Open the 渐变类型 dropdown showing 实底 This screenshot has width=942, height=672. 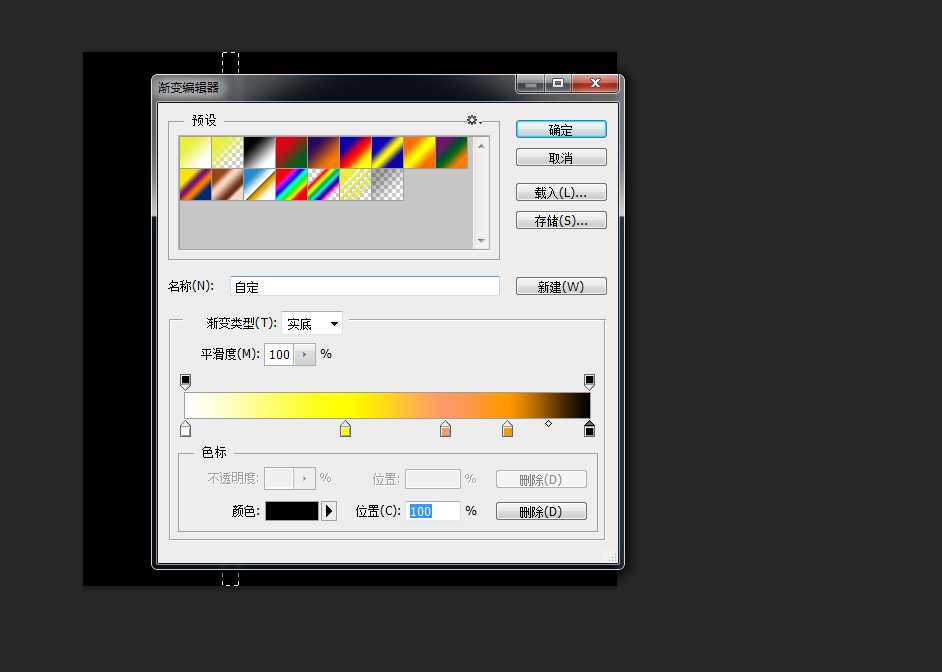333,323
